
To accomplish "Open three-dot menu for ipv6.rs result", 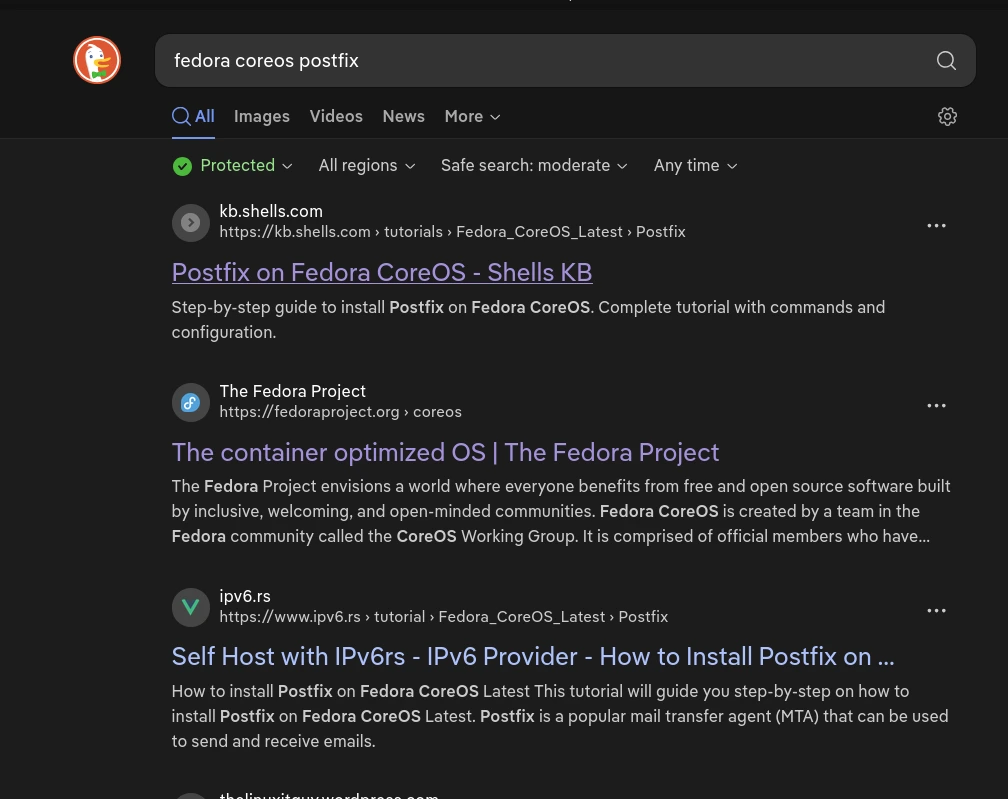I will (x=936, y=611).
